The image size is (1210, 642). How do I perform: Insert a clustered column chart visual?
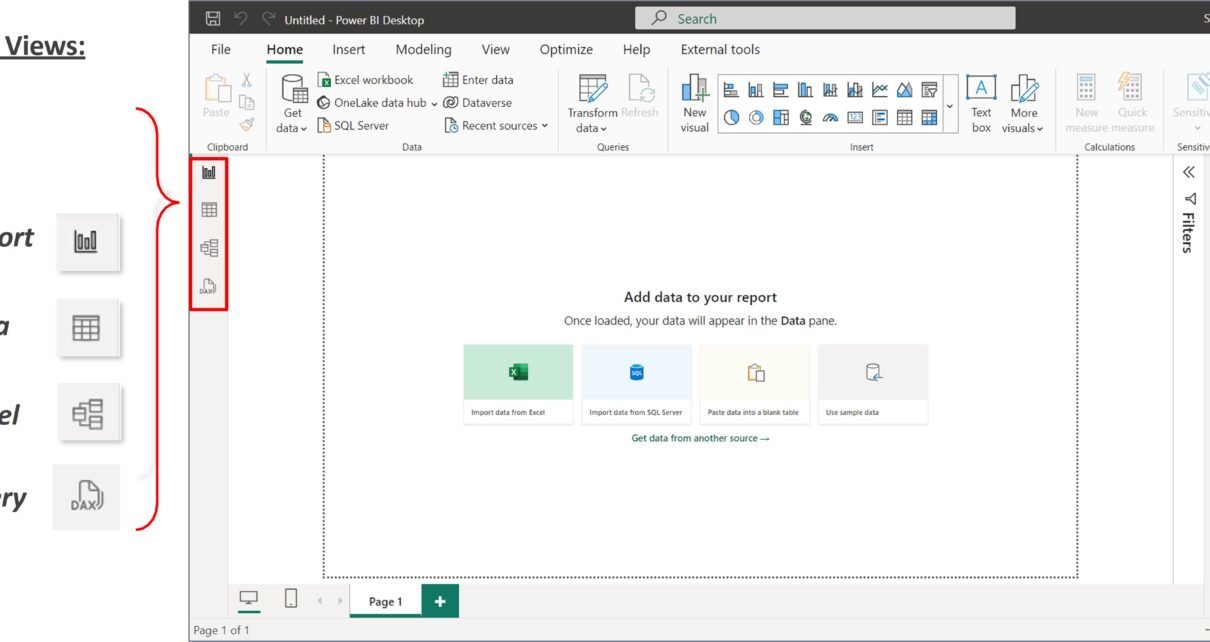coord(805,90)
